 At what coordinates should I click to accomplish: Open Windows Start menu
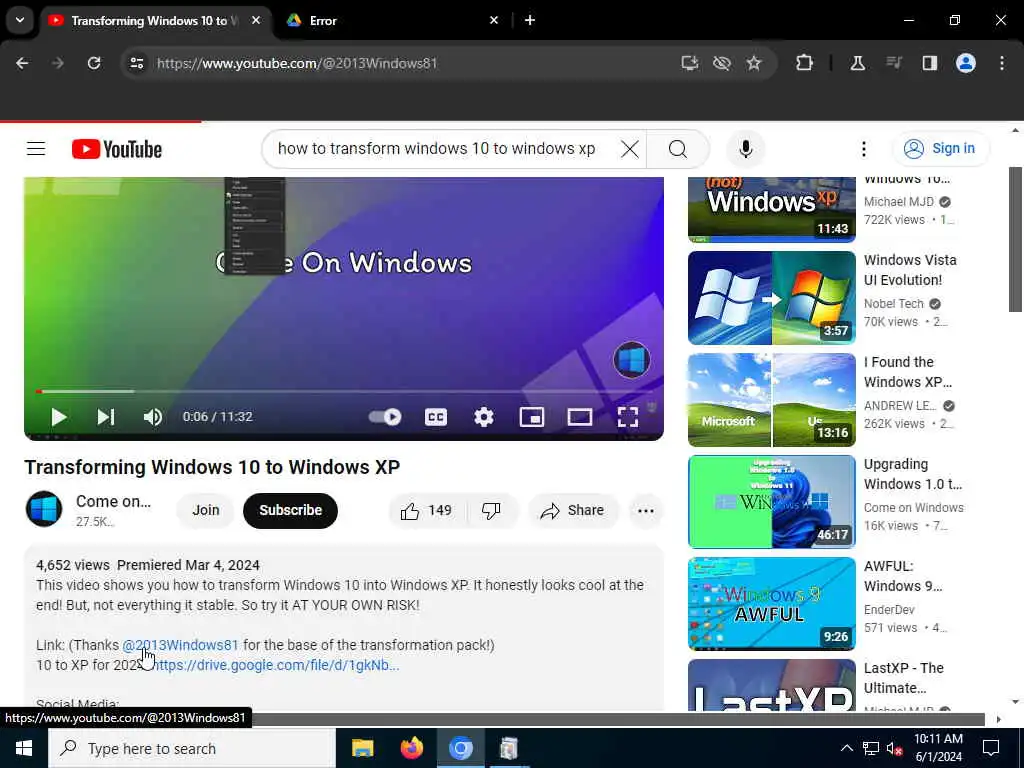[24, 748]
